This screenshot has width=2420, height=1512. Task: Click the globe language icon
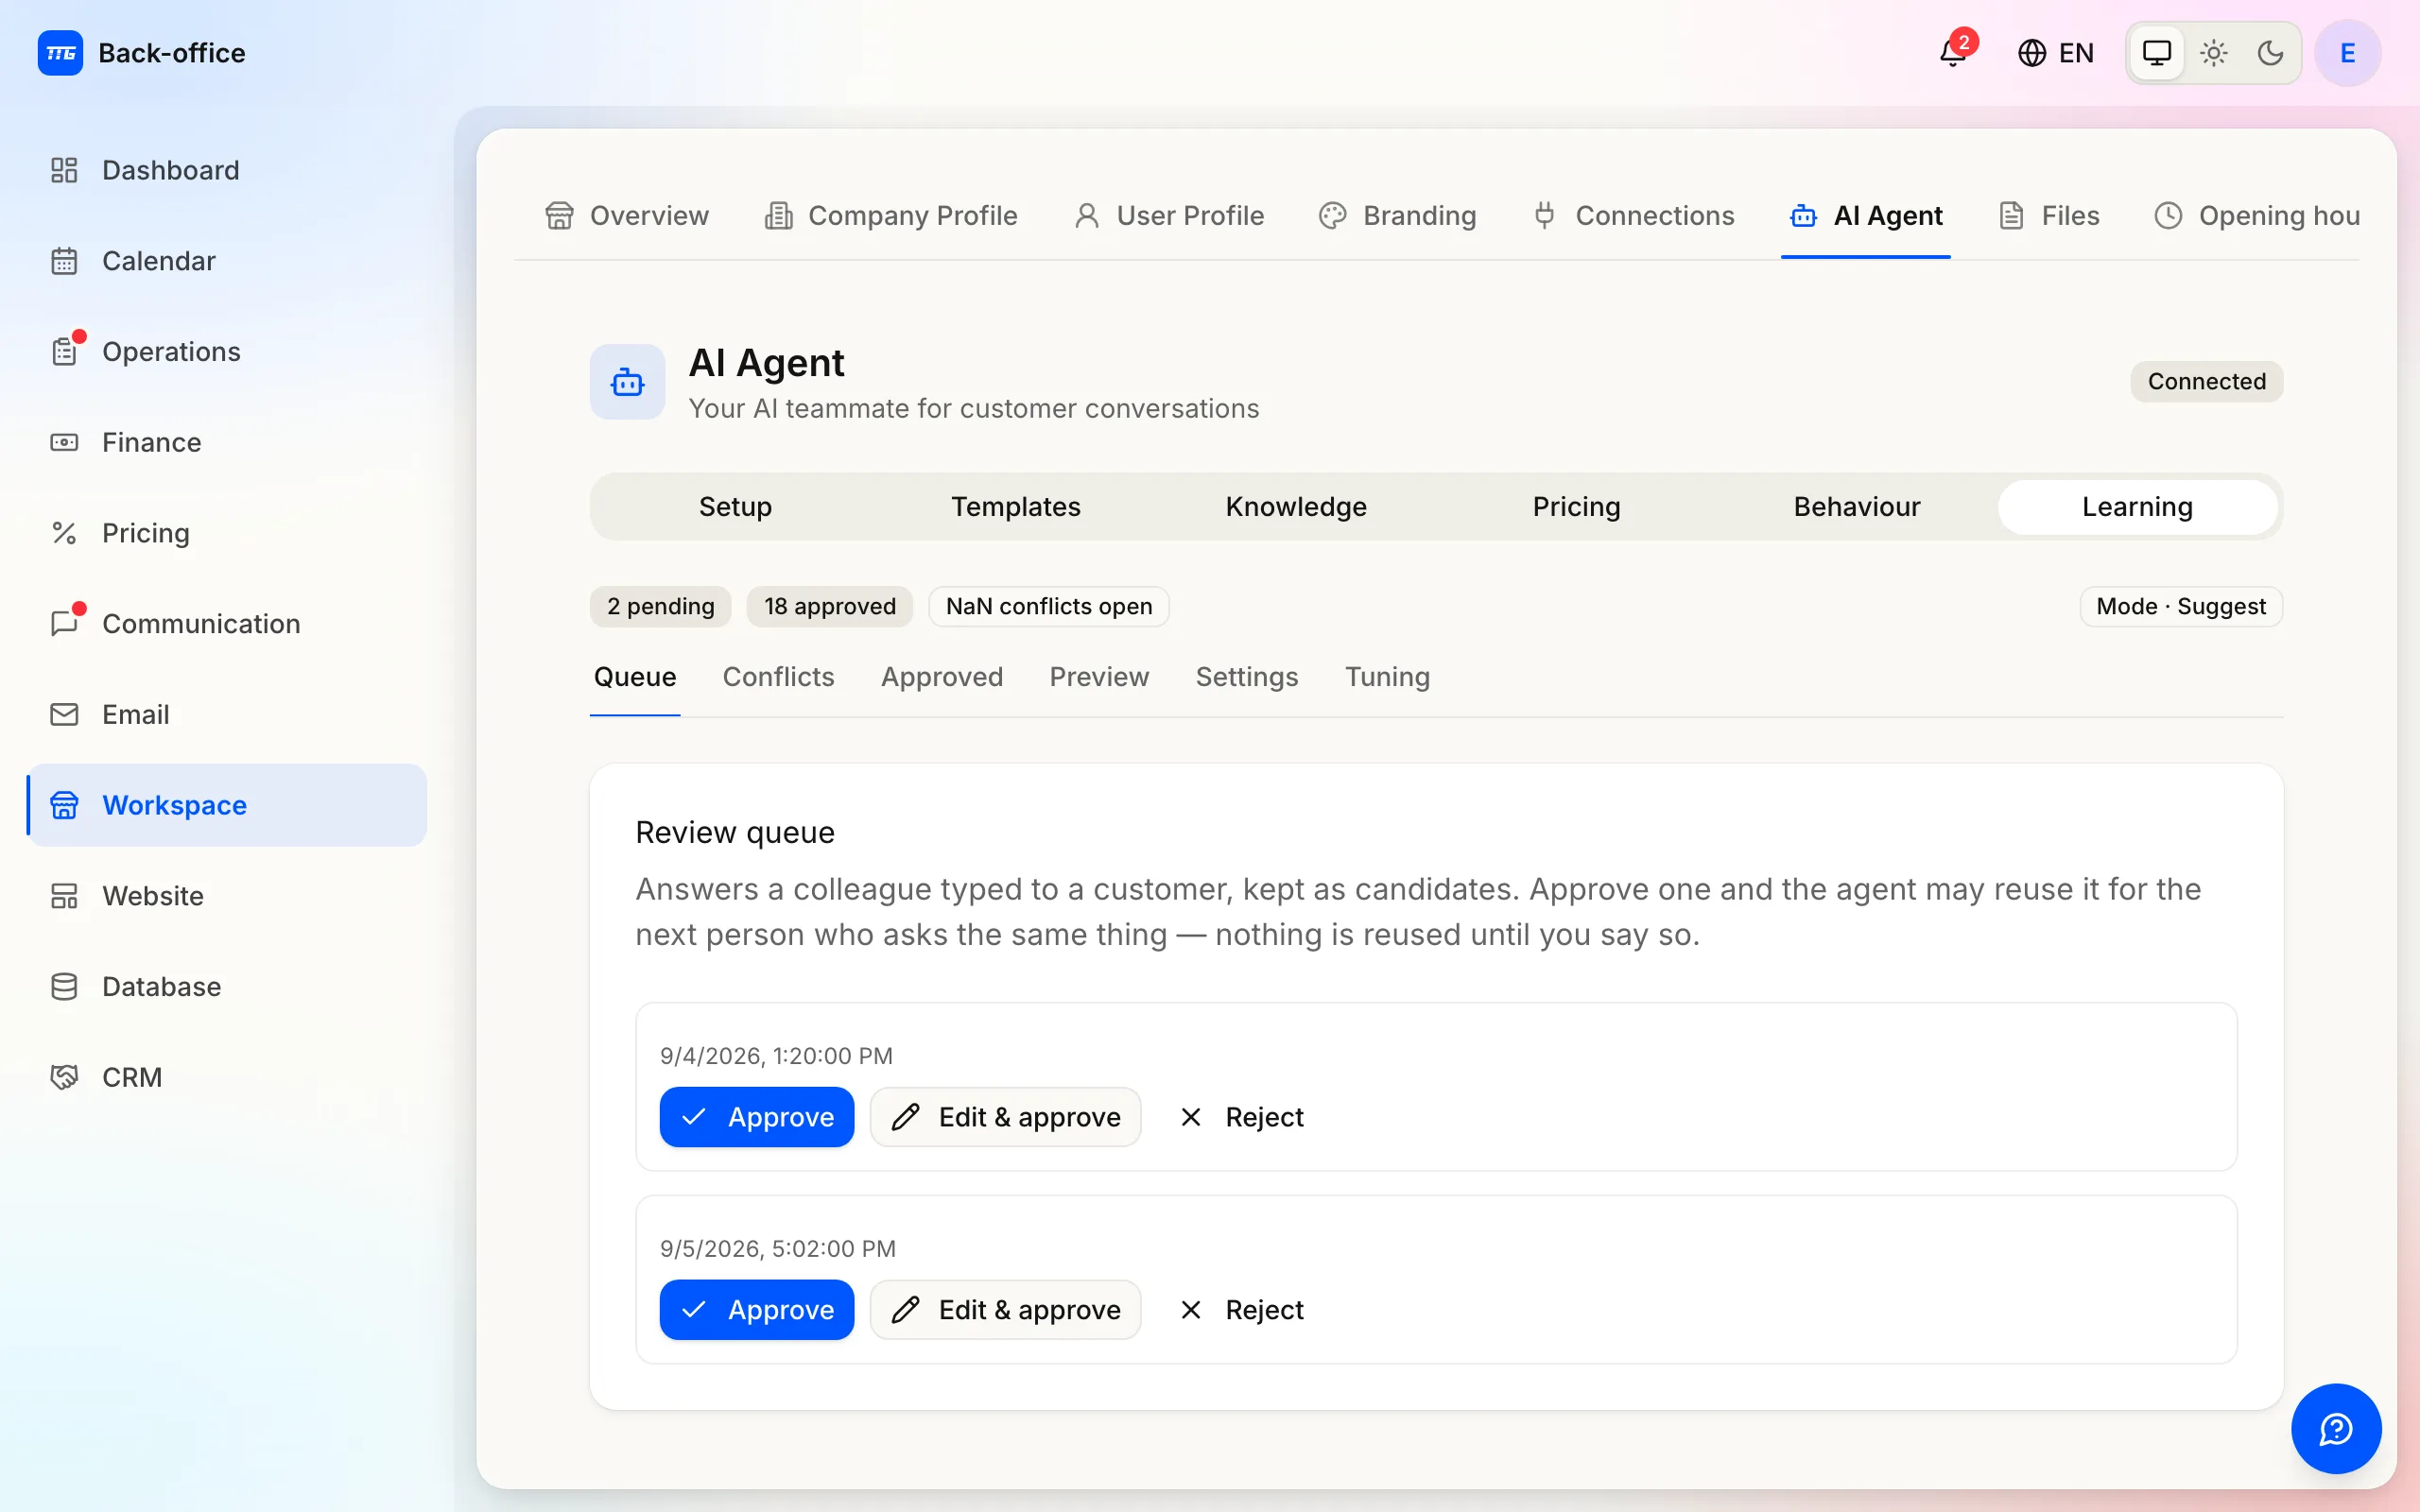click(2031, 53)
